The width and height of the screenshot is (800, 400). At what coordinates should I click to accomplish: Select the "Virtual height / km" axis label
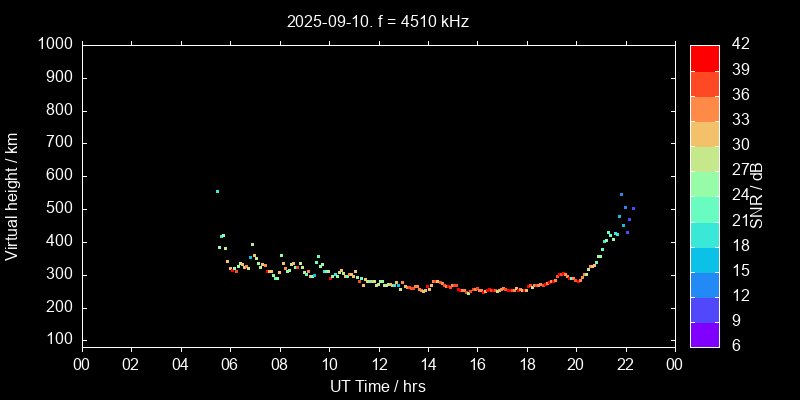click(x=12, y=195)
